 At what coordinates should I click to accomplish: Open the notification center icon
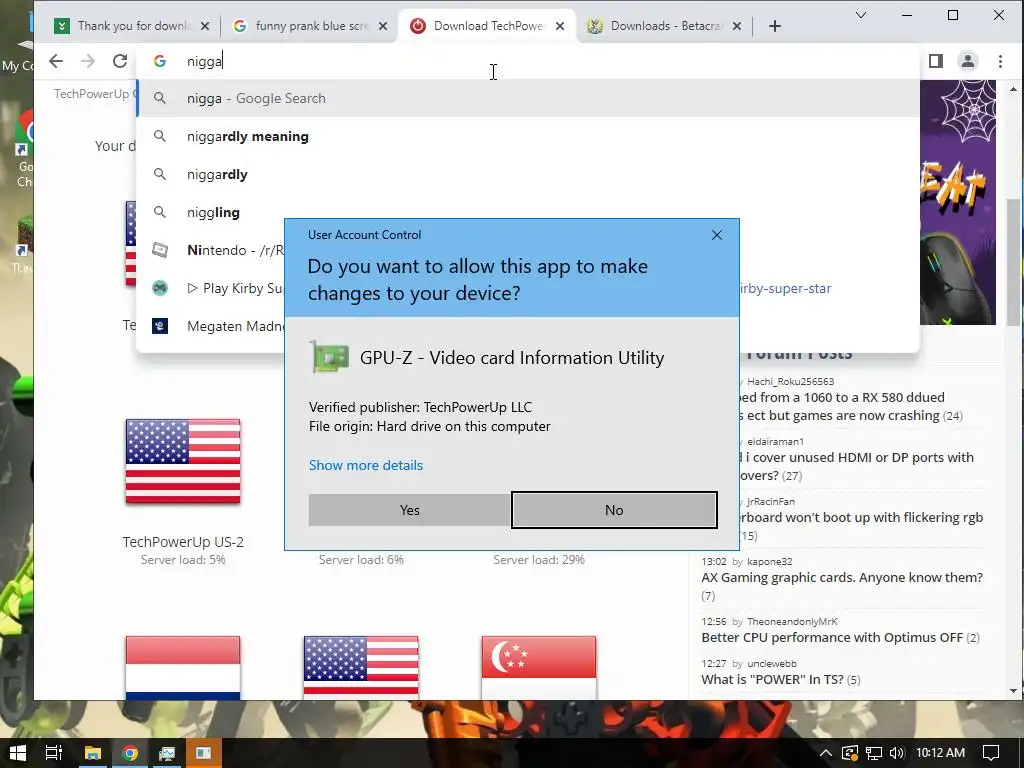click(991, 753)
